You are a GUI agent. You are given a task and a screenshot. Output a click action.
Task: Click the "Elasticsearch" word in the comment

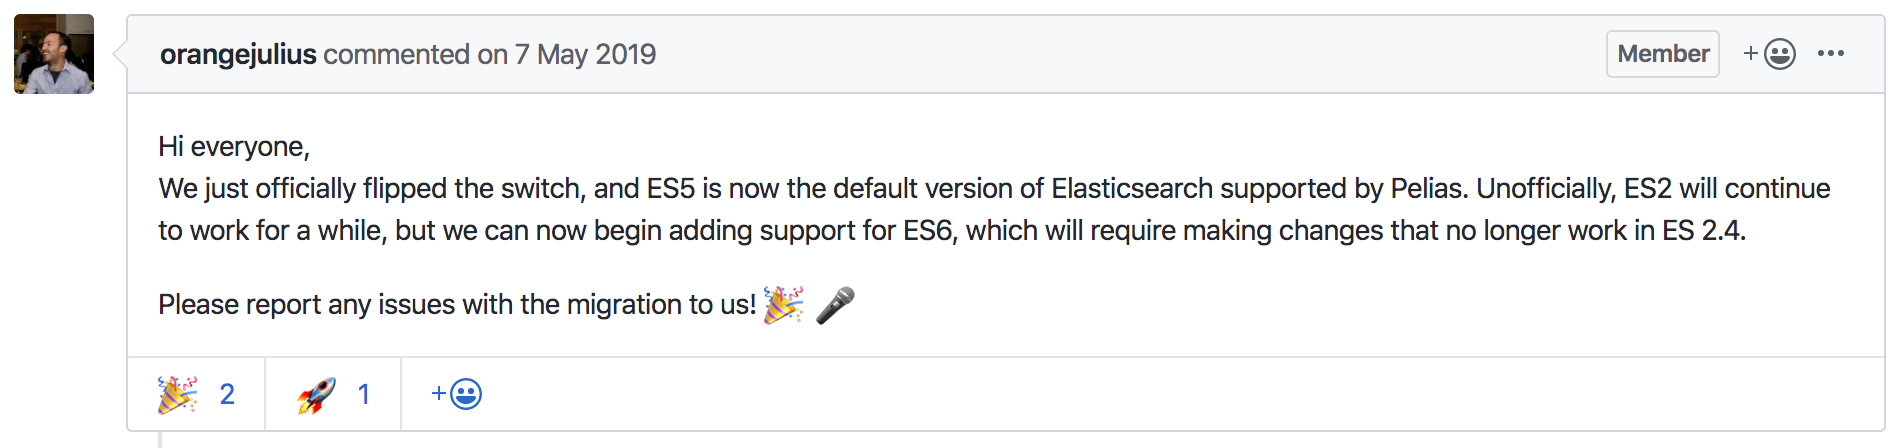(1132, 189)
